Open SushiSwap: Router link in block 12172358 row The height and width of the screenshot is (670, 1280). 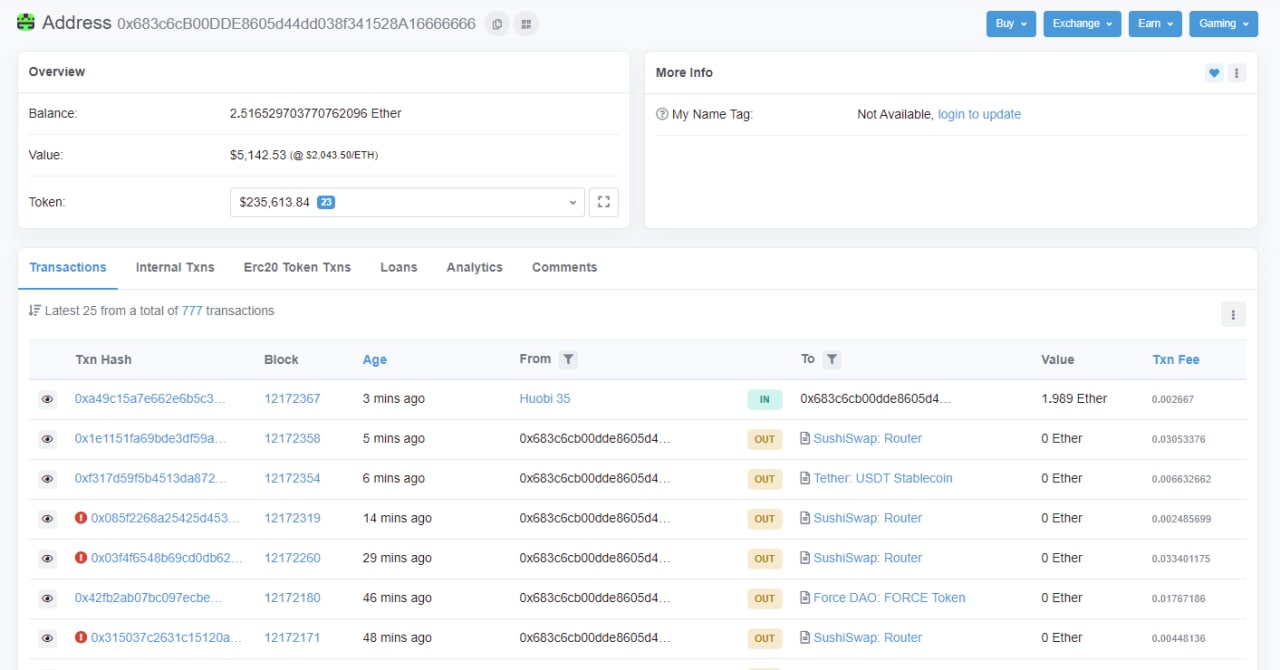867,439
